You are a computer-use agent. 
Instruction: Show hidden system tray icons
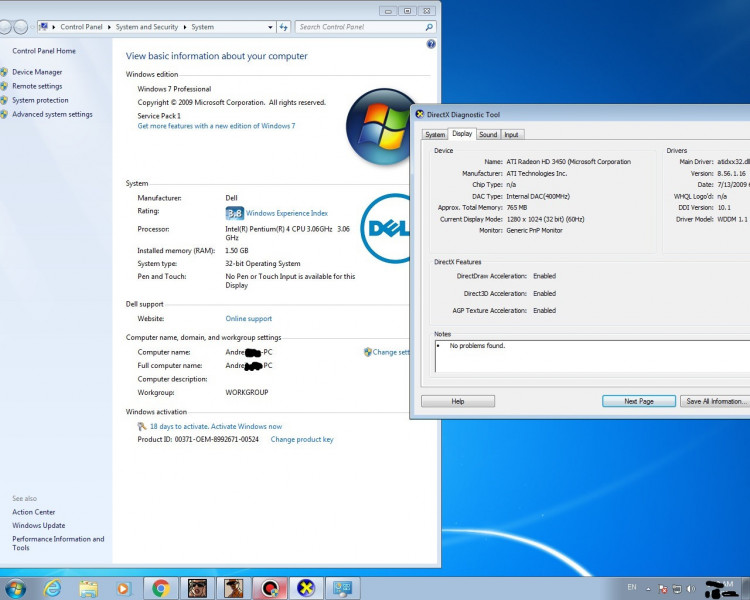pos(649,588)
